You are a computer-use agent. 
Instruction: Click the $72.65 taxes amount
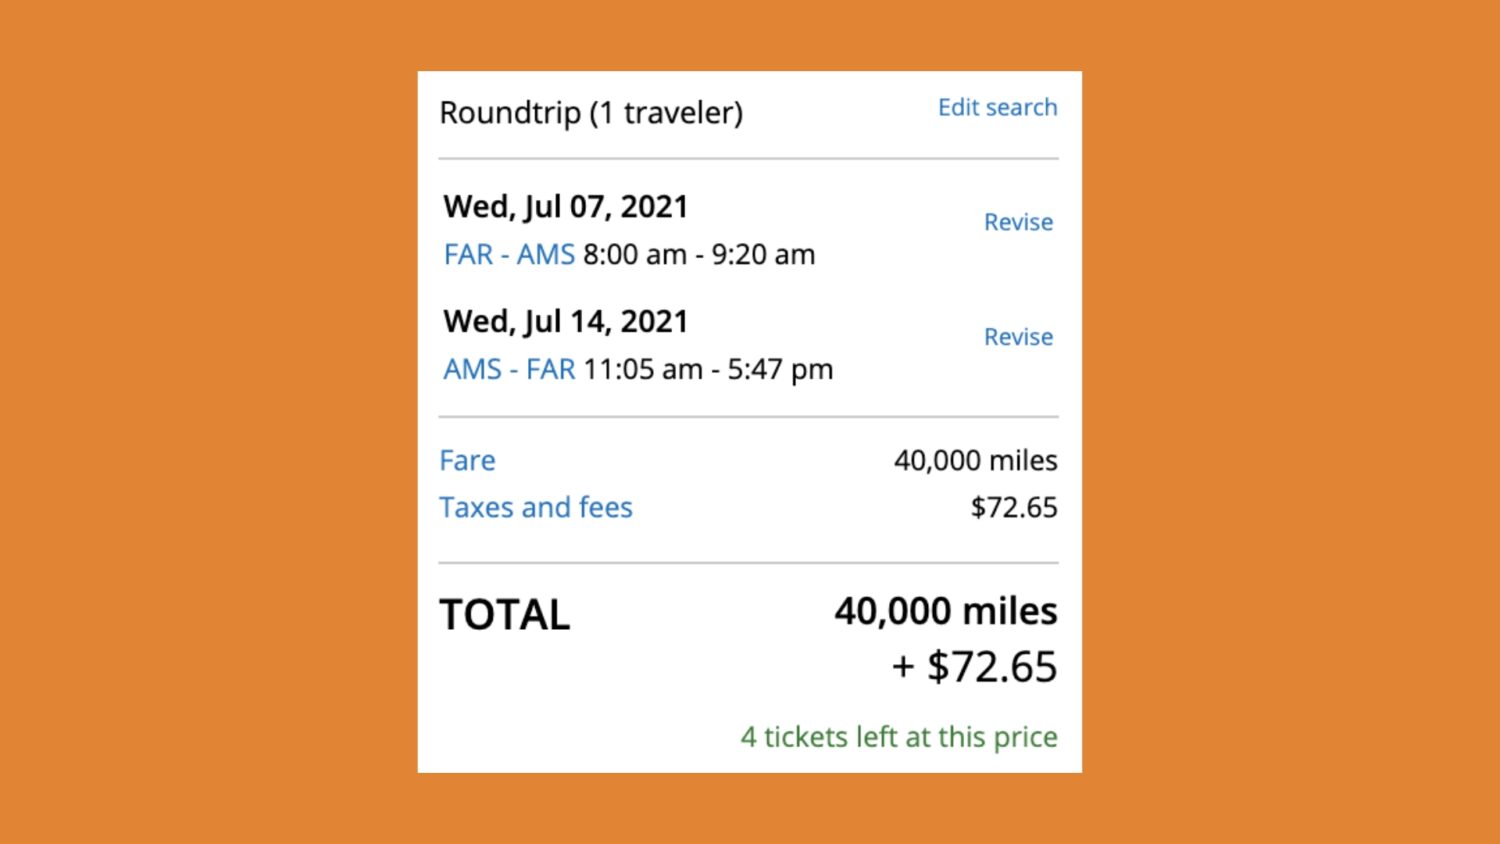(1012, 507)
